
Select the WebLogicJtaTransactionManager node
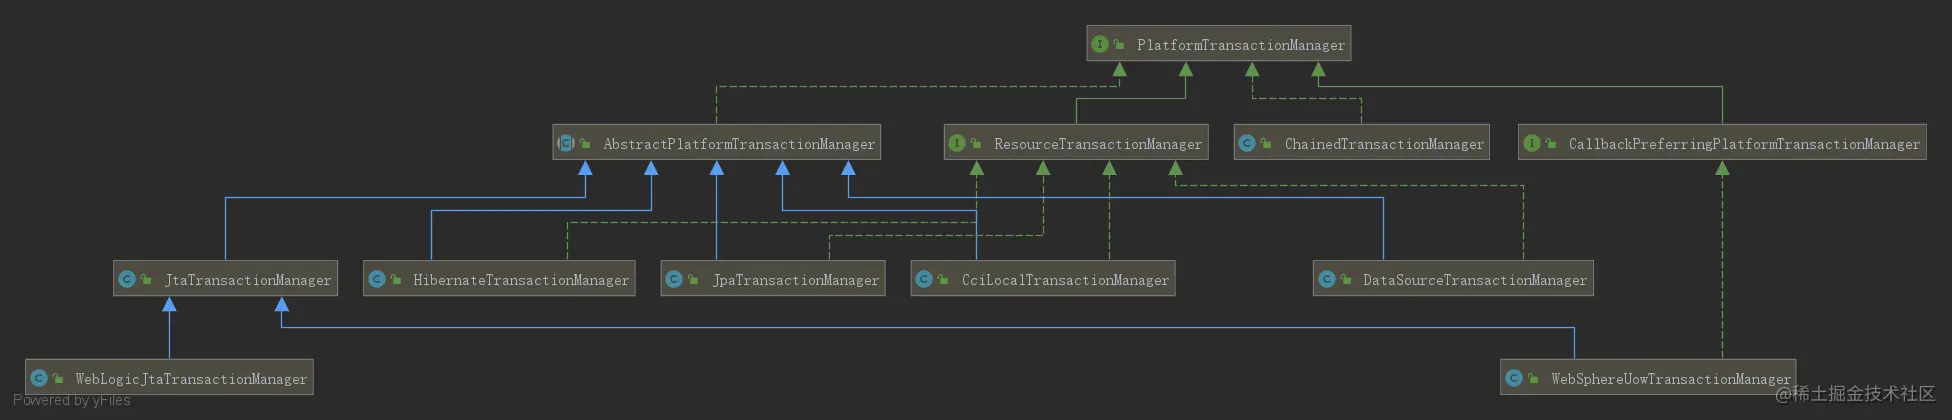click(x=169, y=378)
